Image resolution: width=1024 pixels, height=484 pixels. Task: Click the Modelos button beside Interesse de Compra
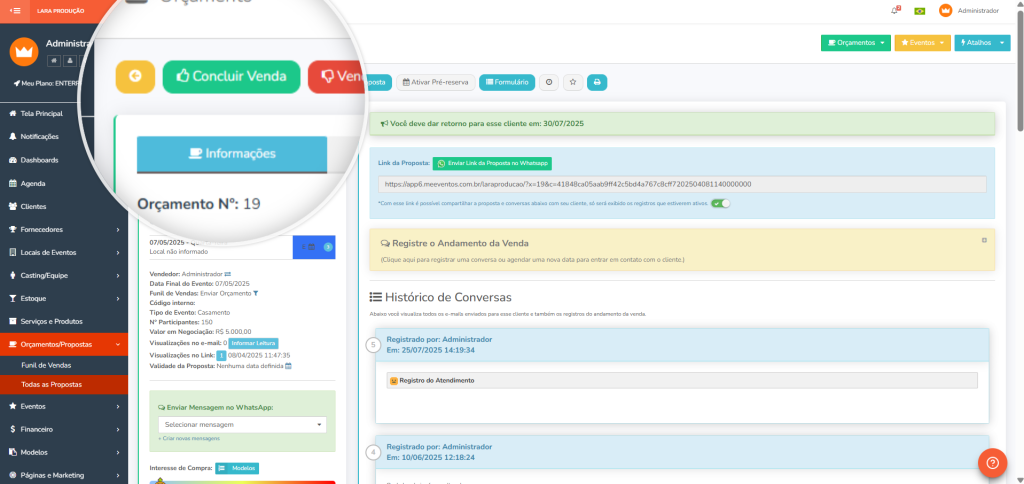tap(237, 468)
